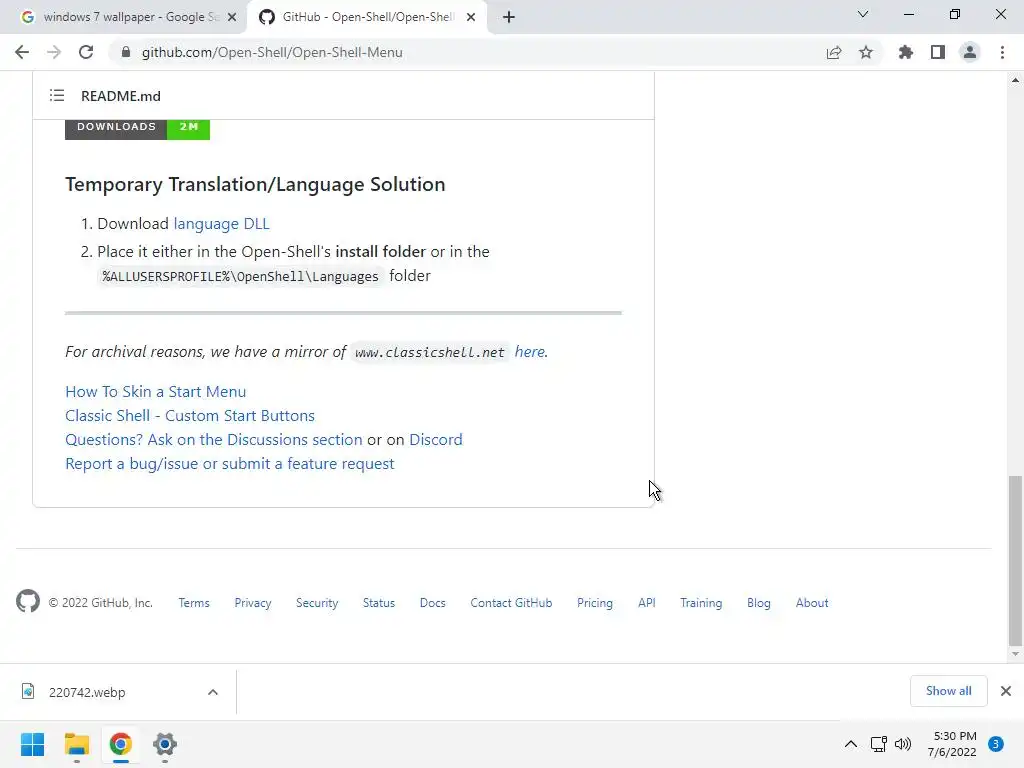Open the Extensions puzzle icon
This screenshot has width=1024, height=768.
point(906,52)
